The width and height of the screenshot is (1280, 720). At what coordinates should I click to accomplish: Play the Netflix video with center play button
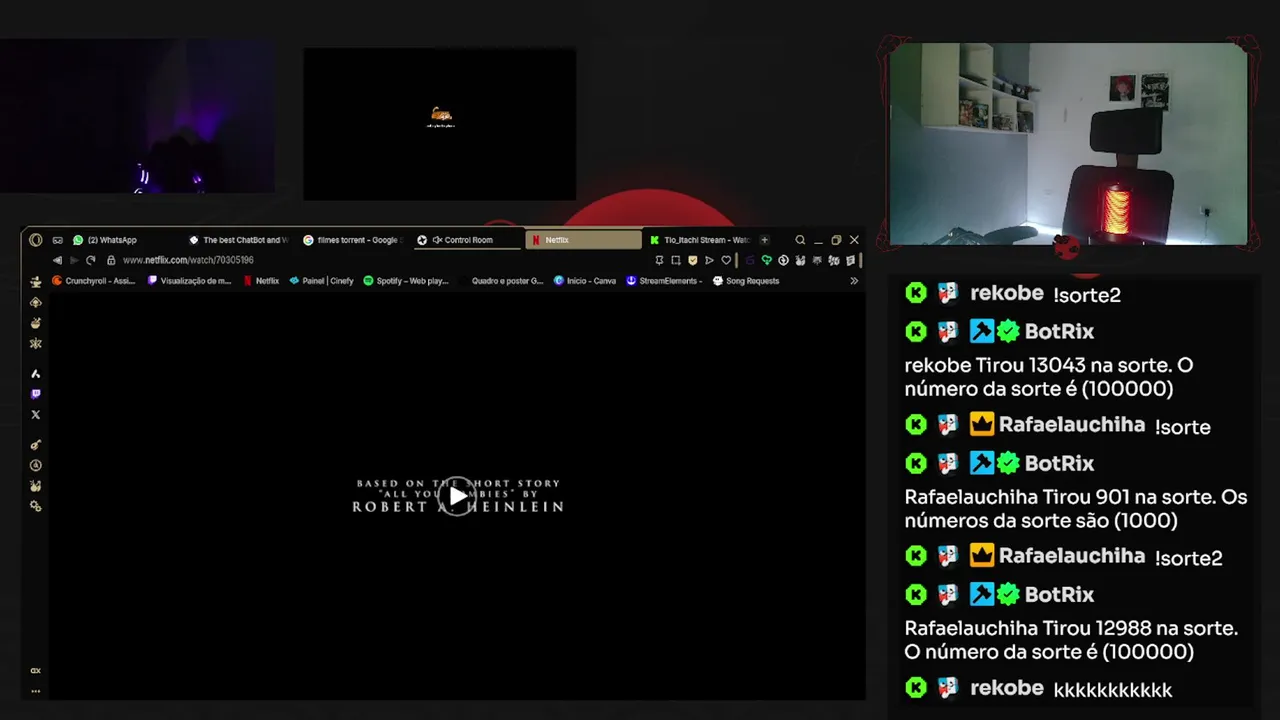[x=458, y=495]
